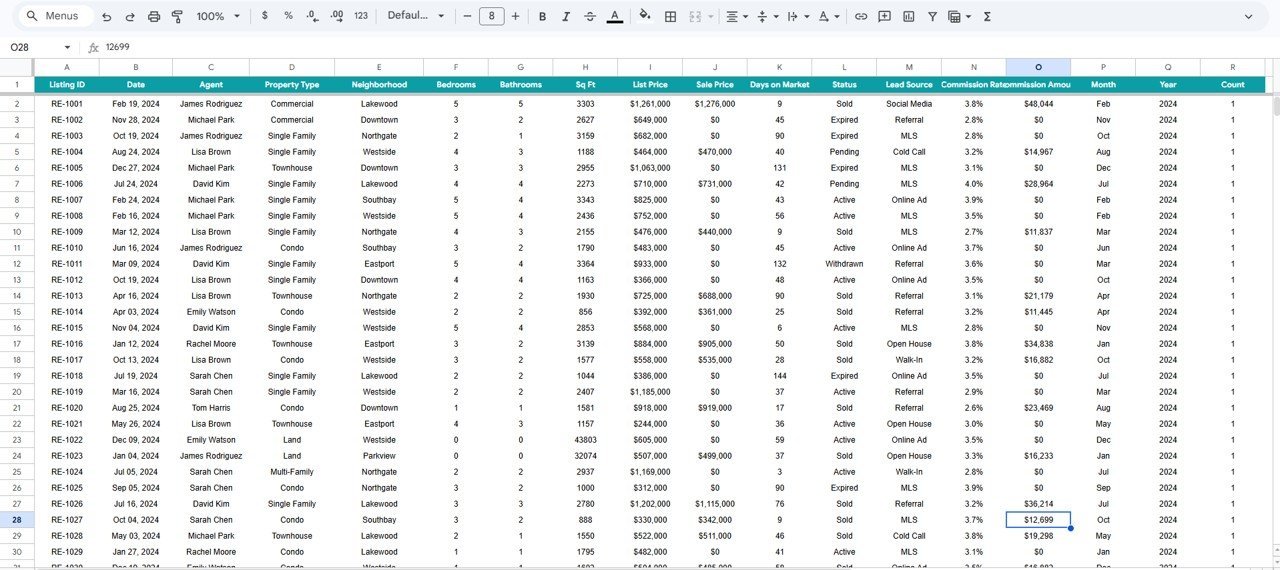Format as currency with dollar button
Image resolution: width=1280 pixels, height=570 pixels.
264,17
